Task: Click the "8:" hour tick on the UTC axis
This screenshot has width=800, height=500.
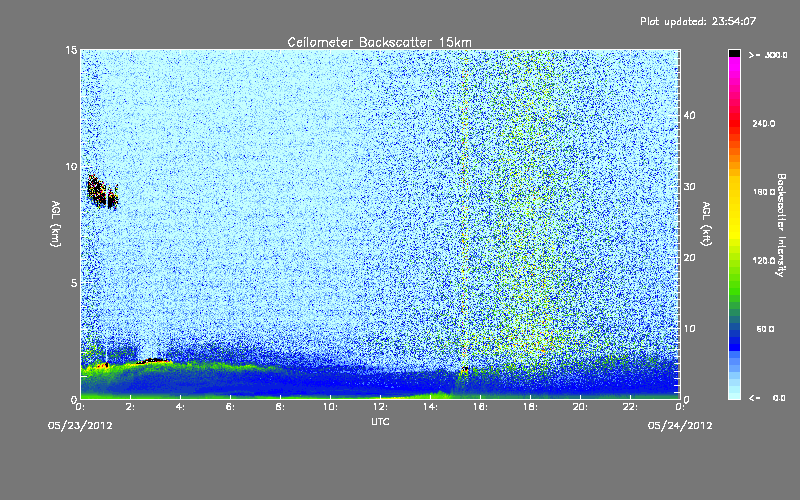Action: [281, 407]
